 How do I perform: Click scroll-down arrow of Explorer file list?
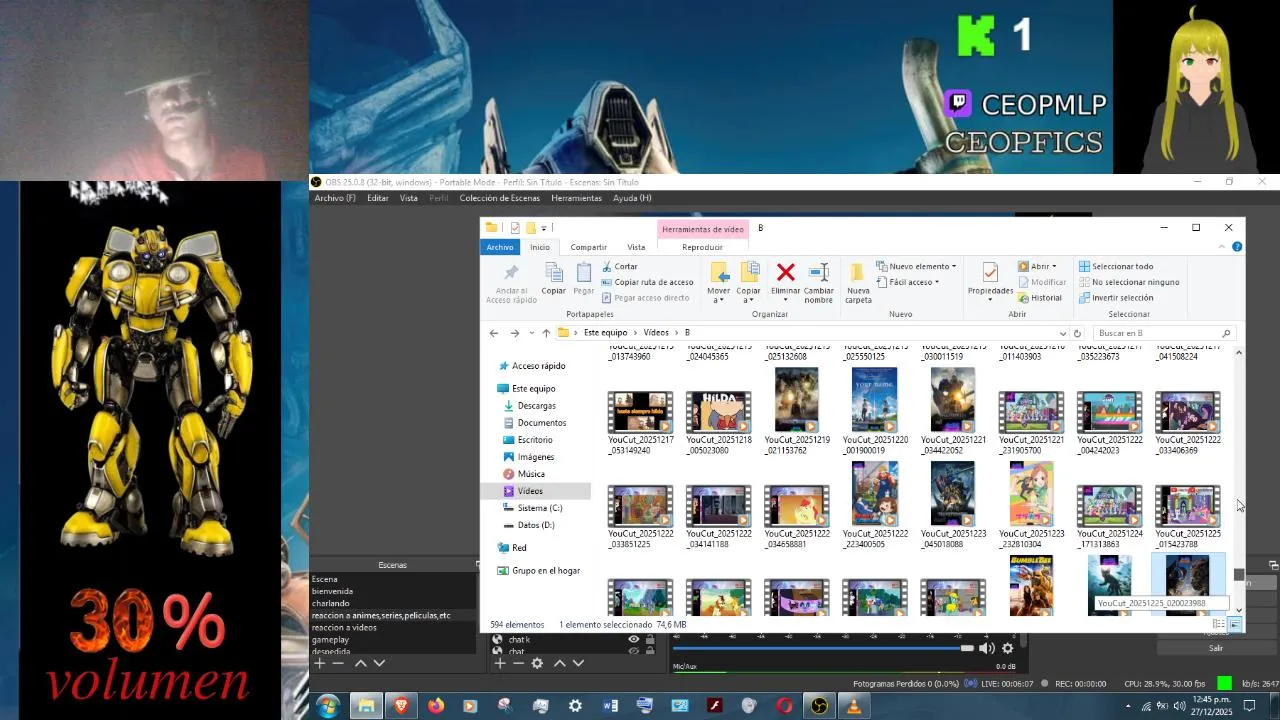point(1239,610)
